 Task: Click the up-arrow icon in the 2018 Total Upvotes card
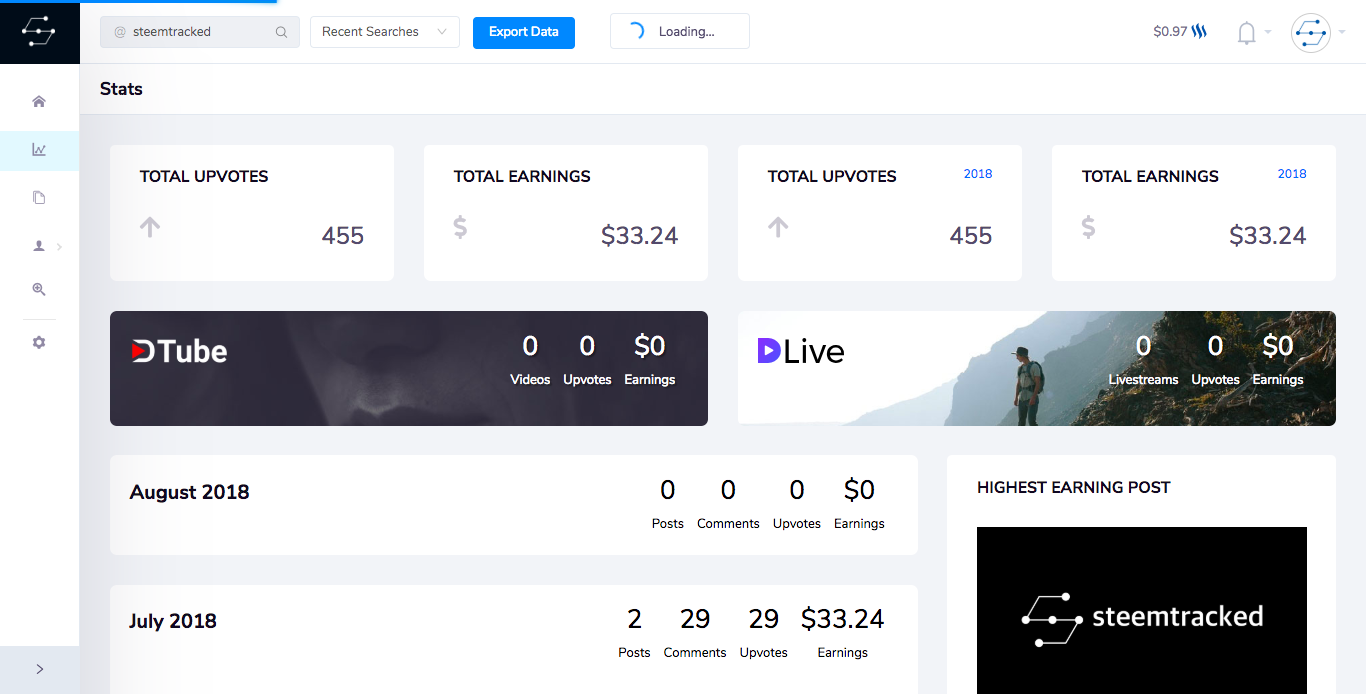click(778, 227)
